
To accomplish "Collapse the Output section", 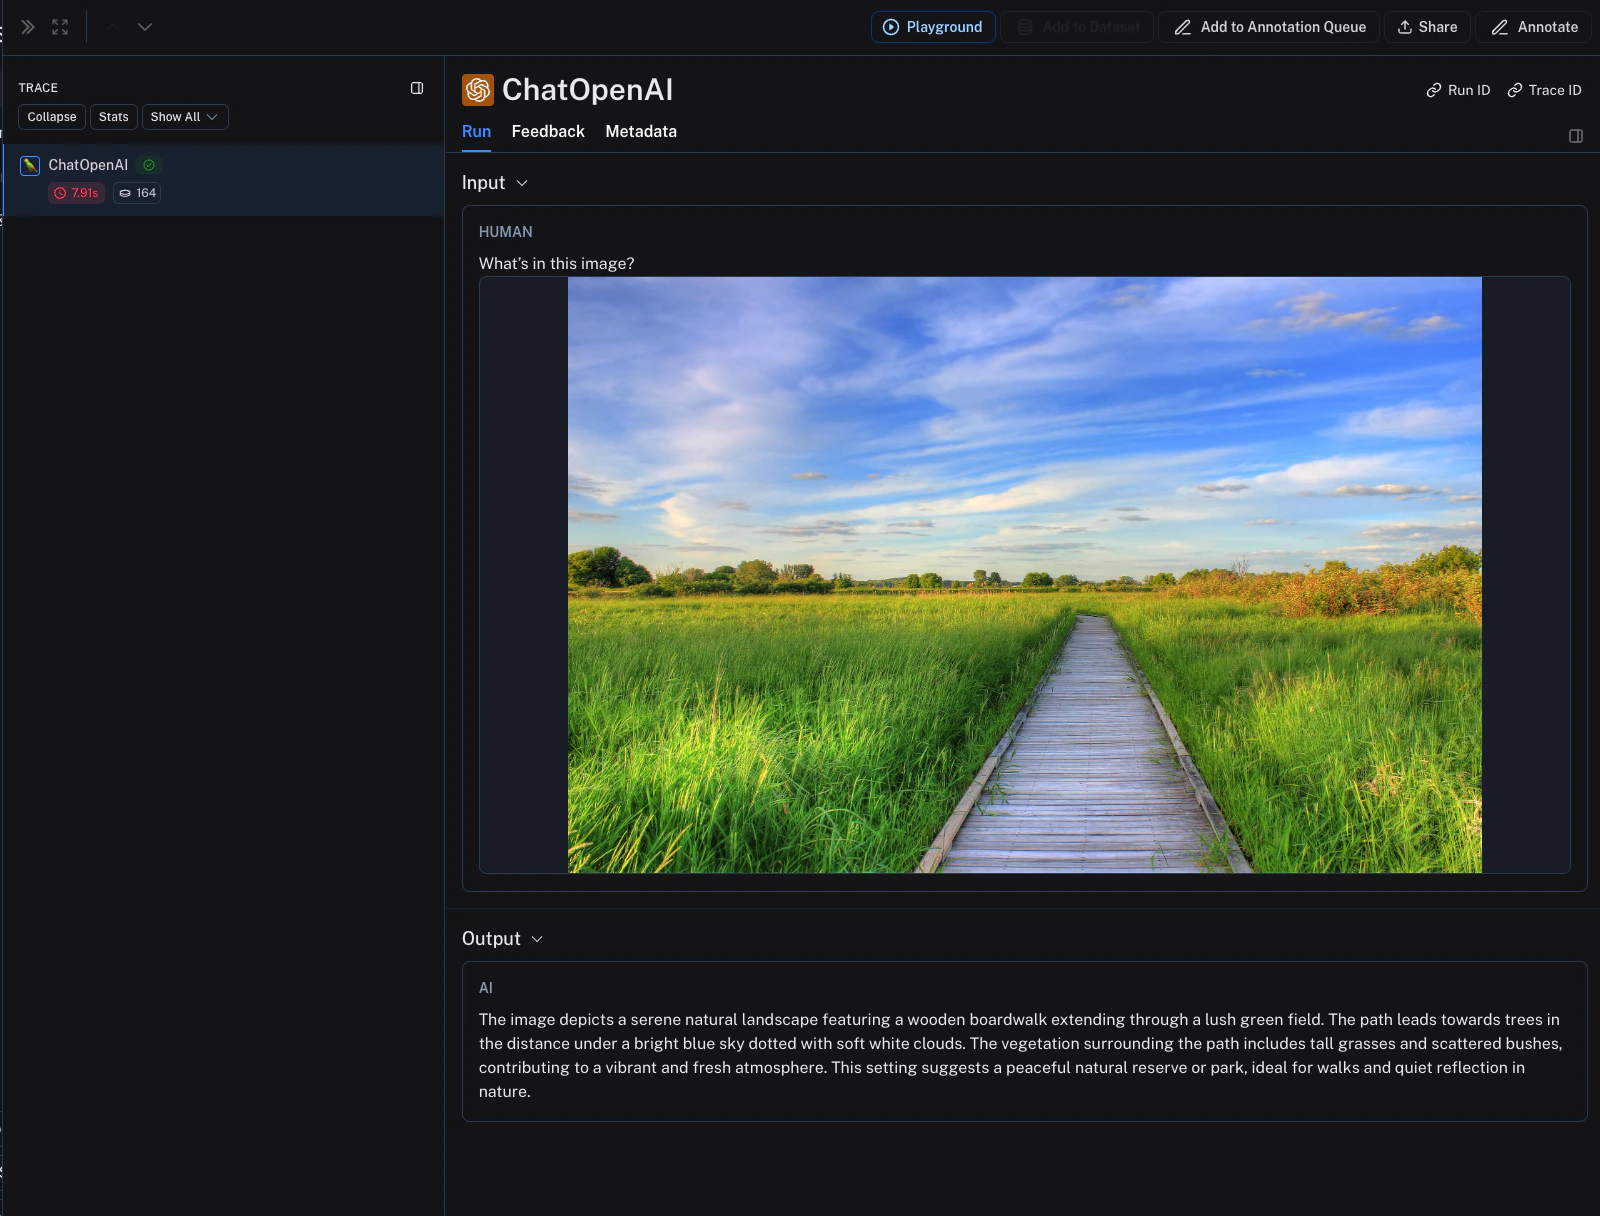I will point(503,939).
